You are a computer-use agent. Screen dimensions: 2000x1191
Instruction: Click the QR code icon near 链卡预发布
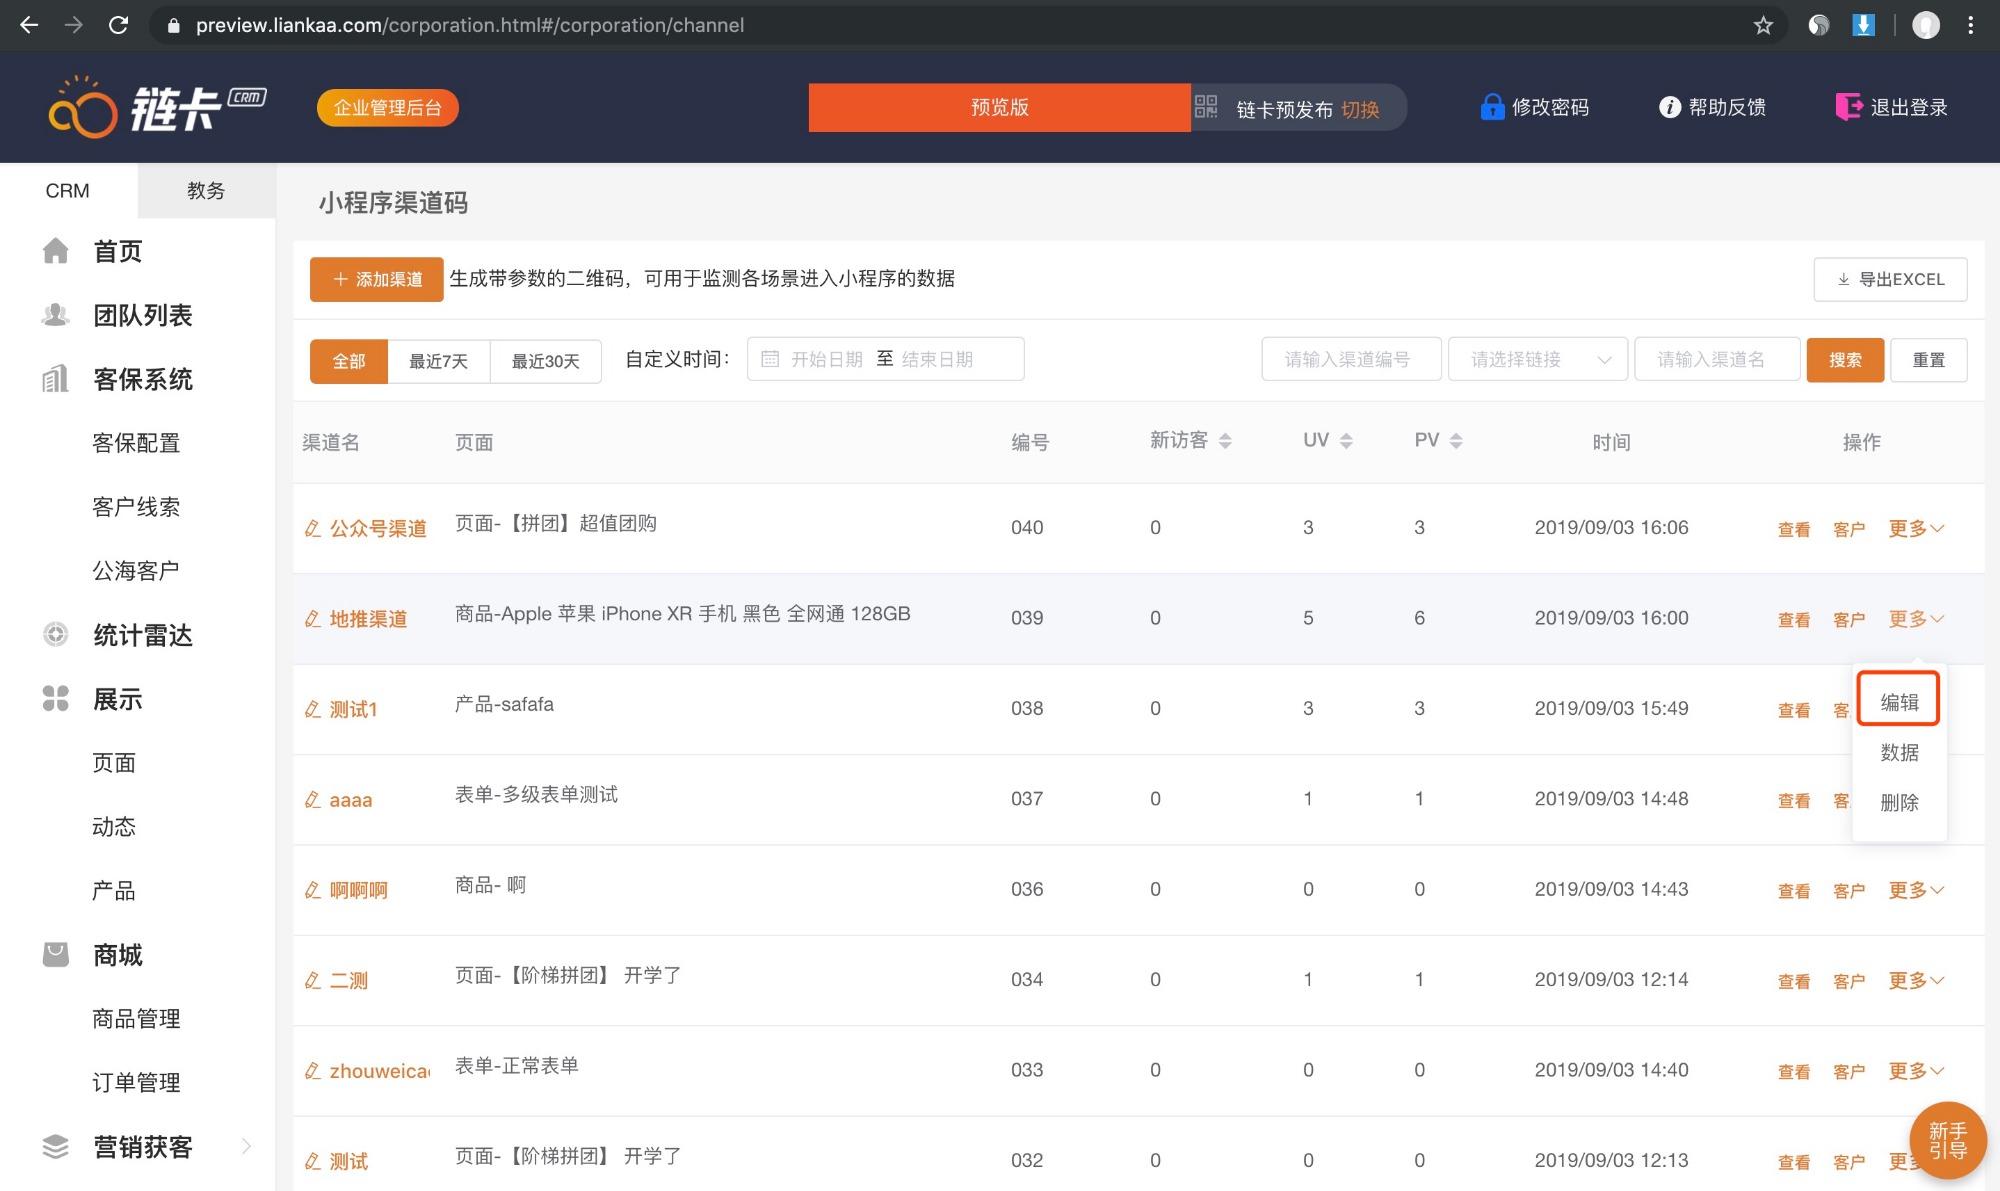[x=1206, y=107]
